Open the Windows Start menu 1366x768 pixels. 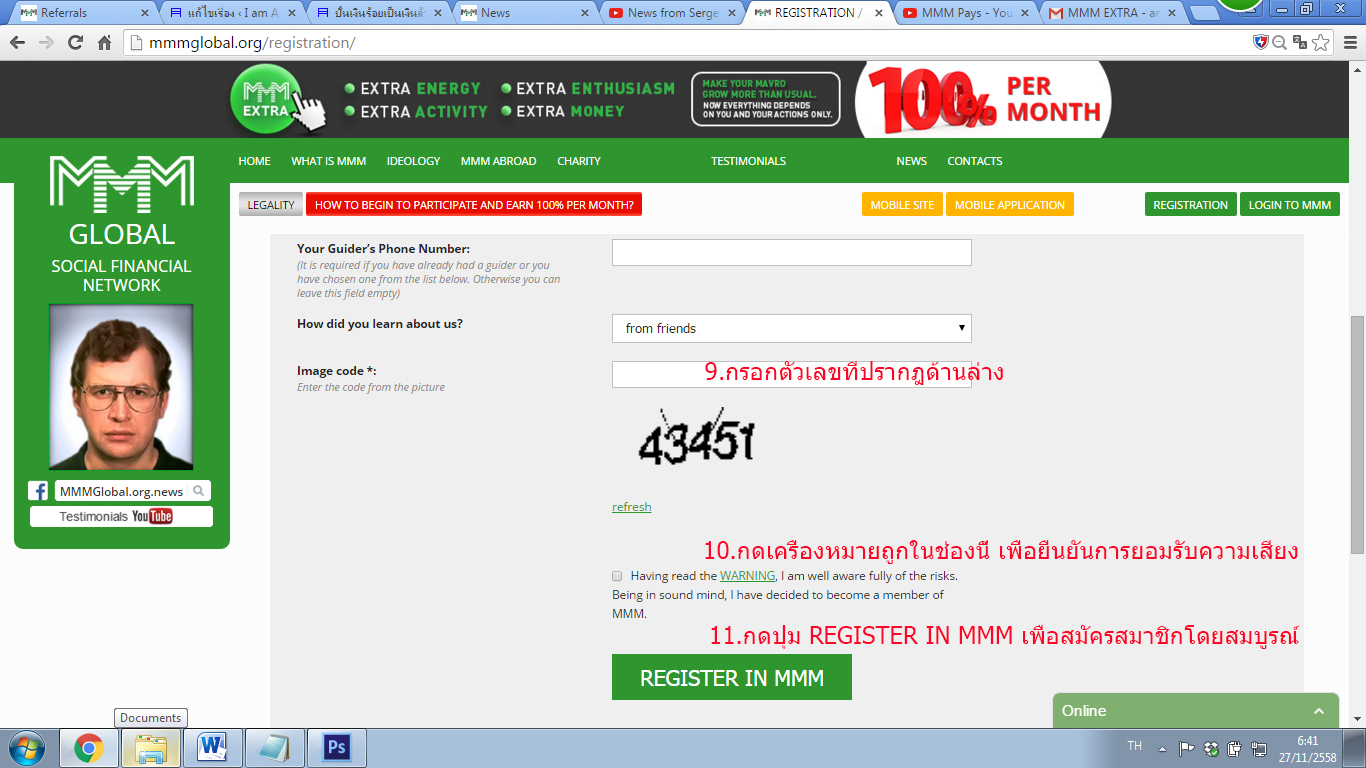(25, 748)
